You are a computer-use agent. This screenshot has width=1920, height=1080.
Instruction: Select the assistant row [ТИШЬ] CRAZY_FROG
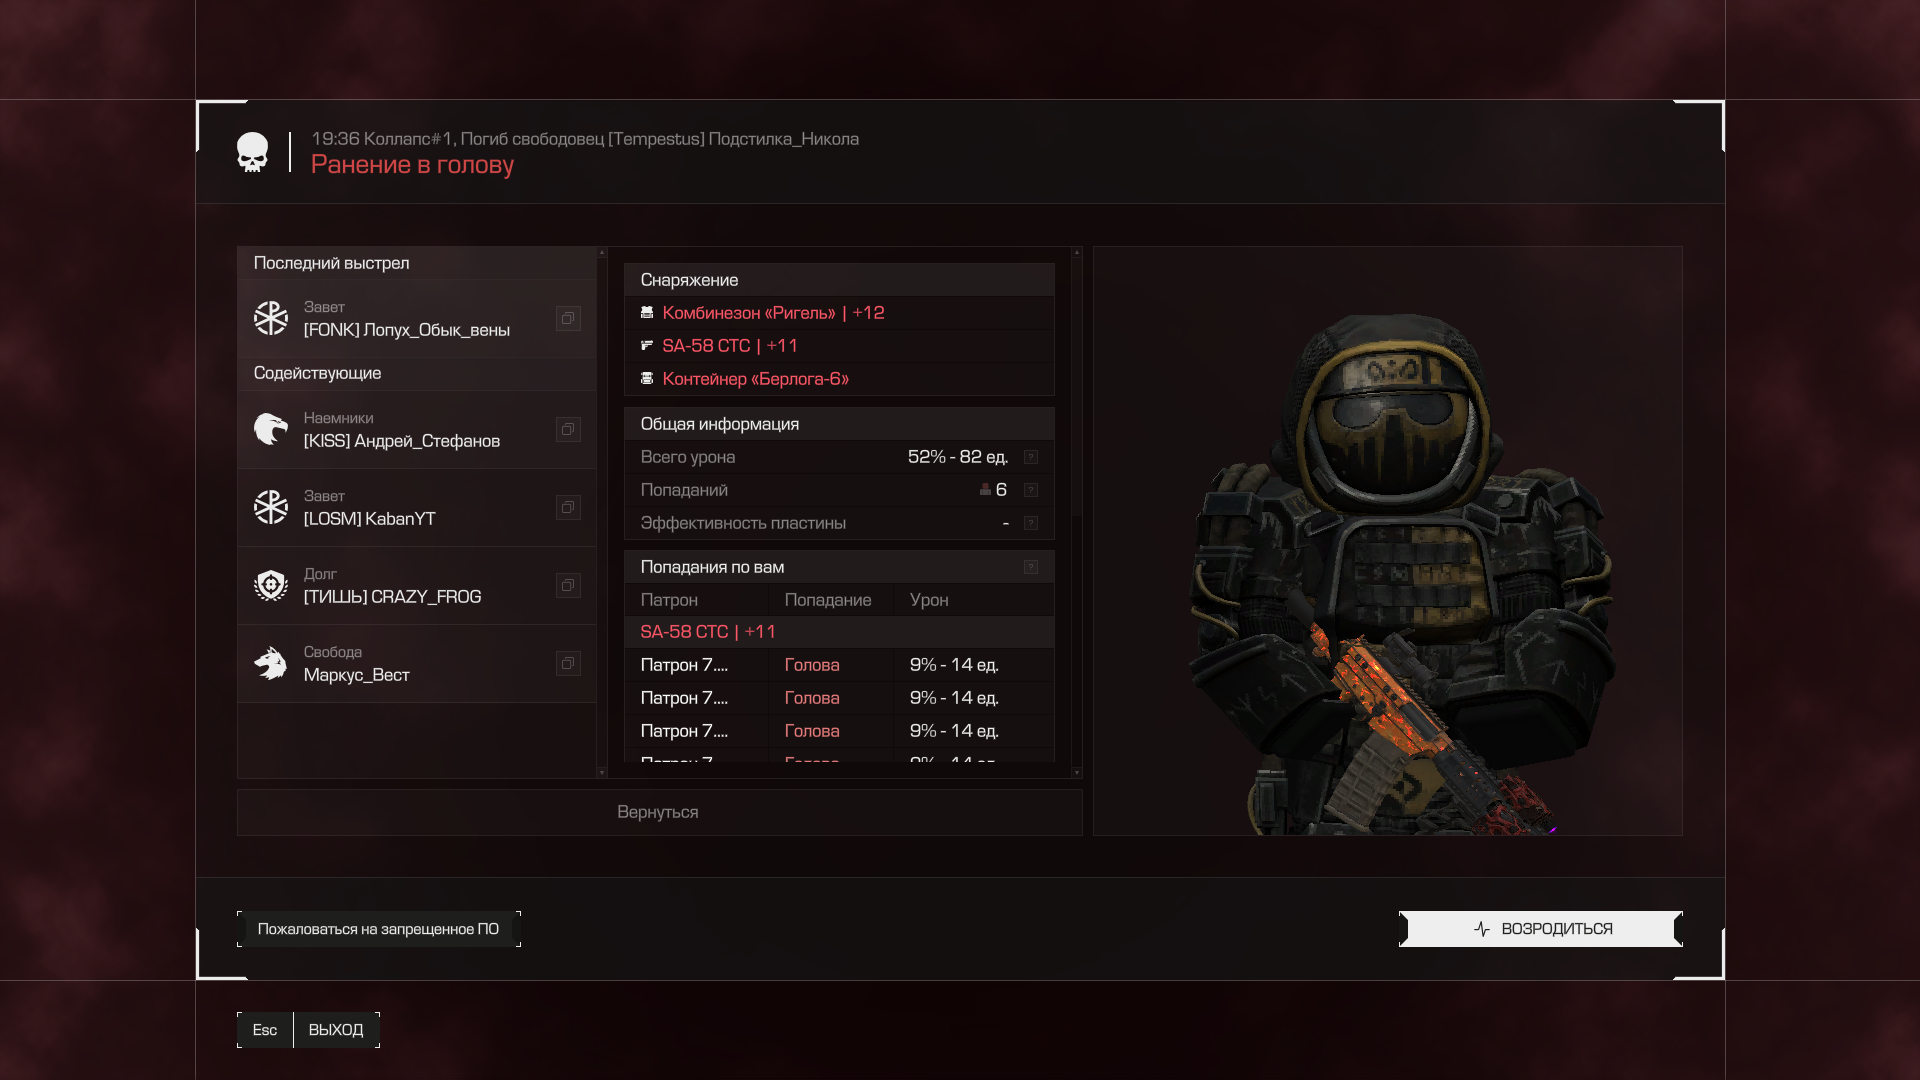417,585
